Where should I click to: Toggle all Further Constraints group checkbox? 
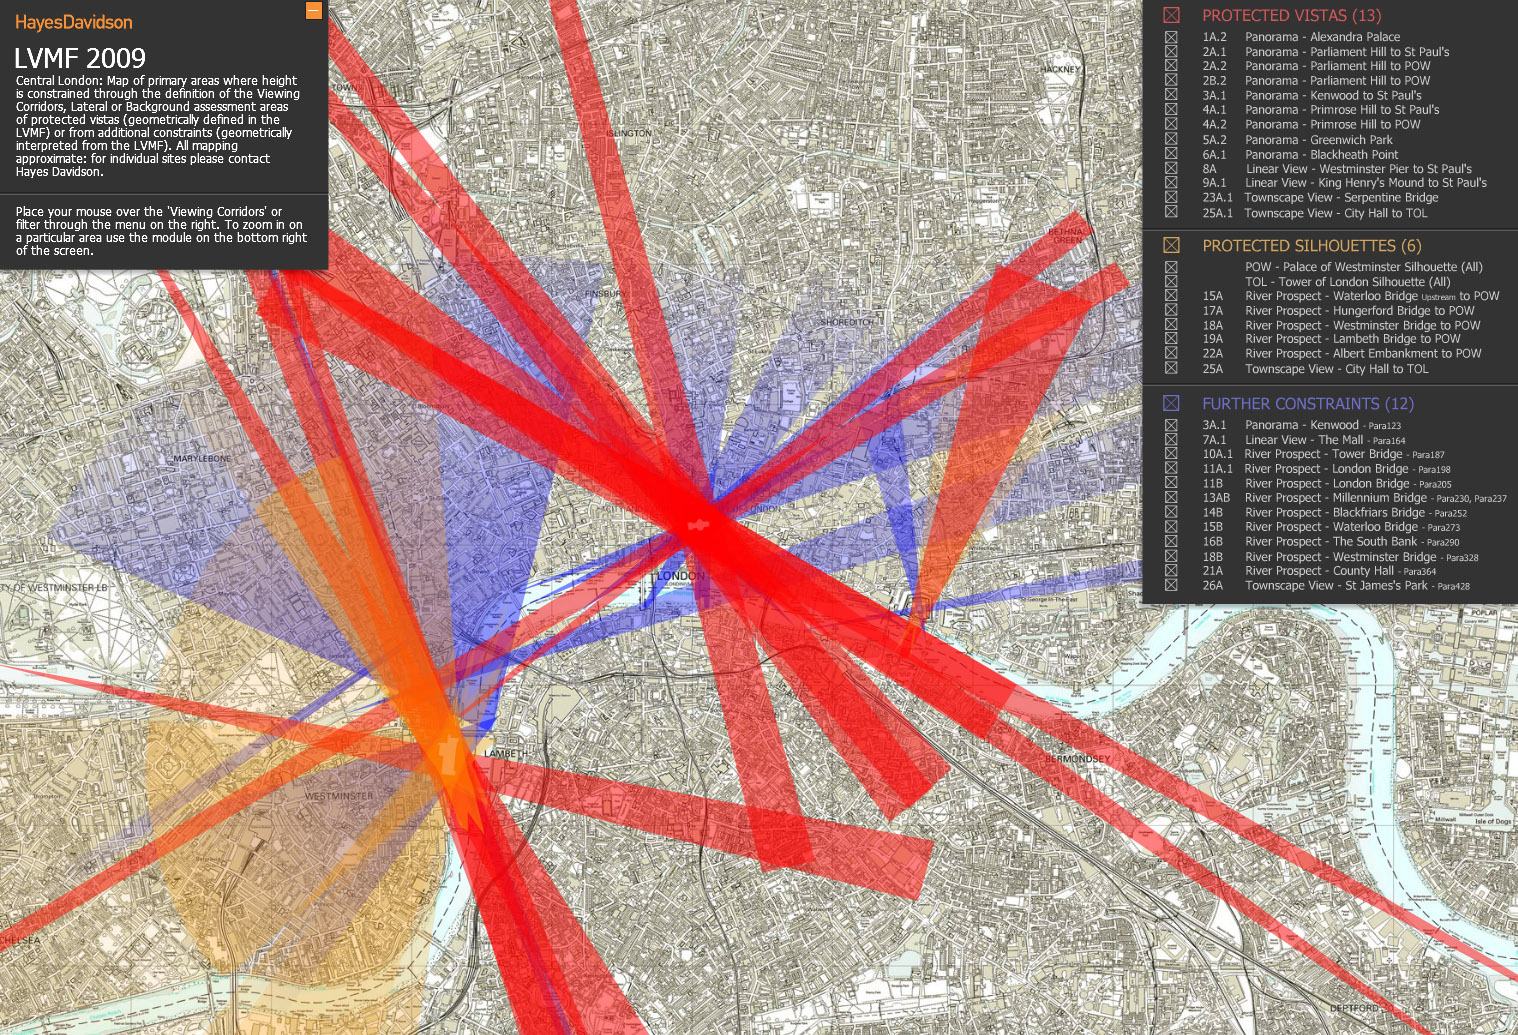(x=1171, y=403)
